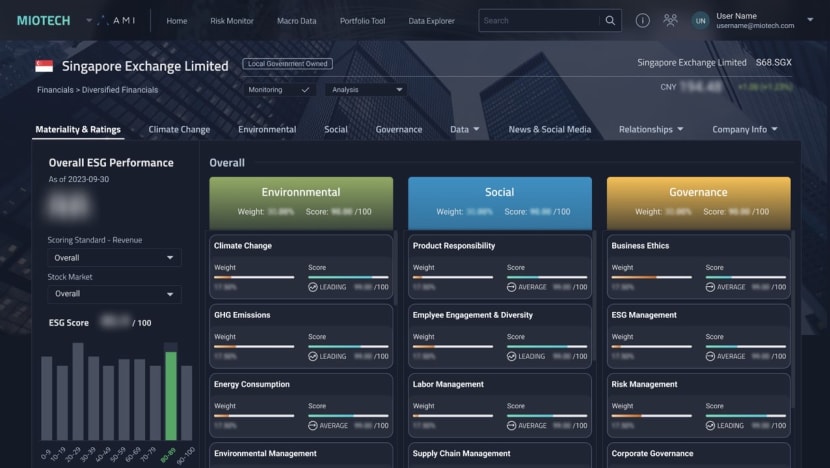Click the search magnifier icon
This screenshot has width=830, height=468.
pyautogui.click(x=610, y=21)
